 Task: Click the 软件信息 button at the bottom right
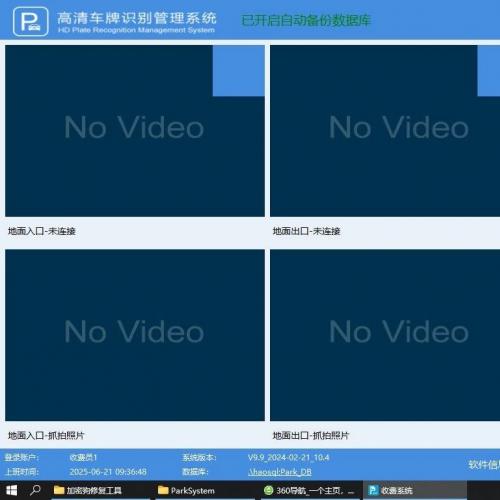point(484,464)
